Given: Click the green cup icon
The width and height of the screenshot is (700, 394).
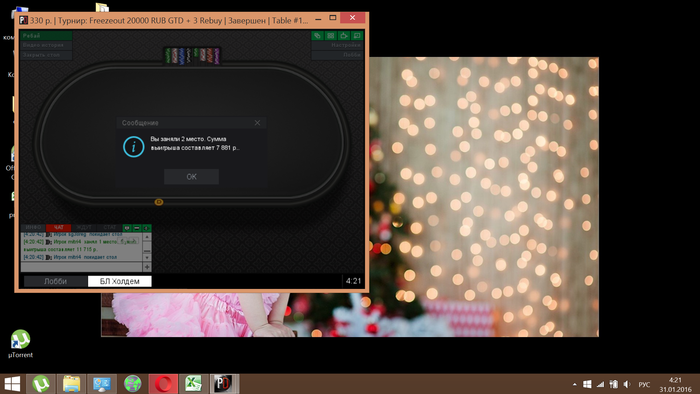Looking at the screenshot, I should pos(344,36).
